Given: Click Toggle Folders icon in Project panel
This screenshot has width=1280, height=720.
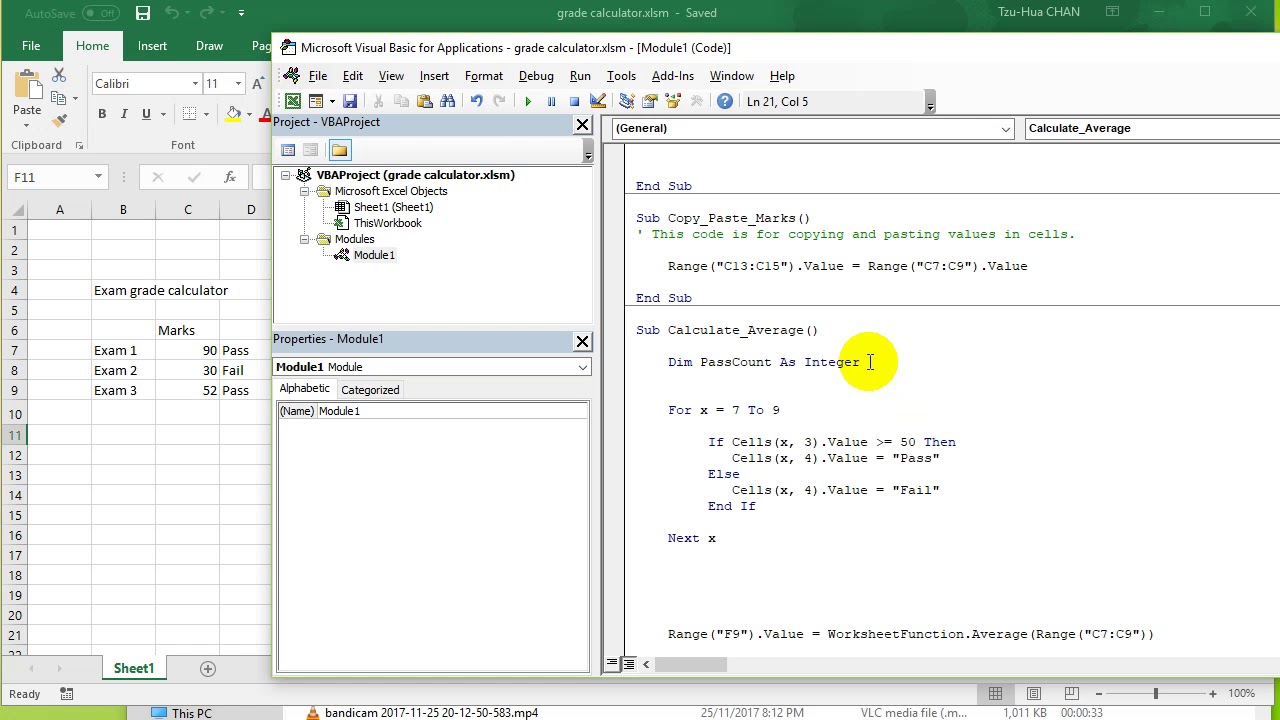Looking at the screenshot, I should (x=339, y=150).
